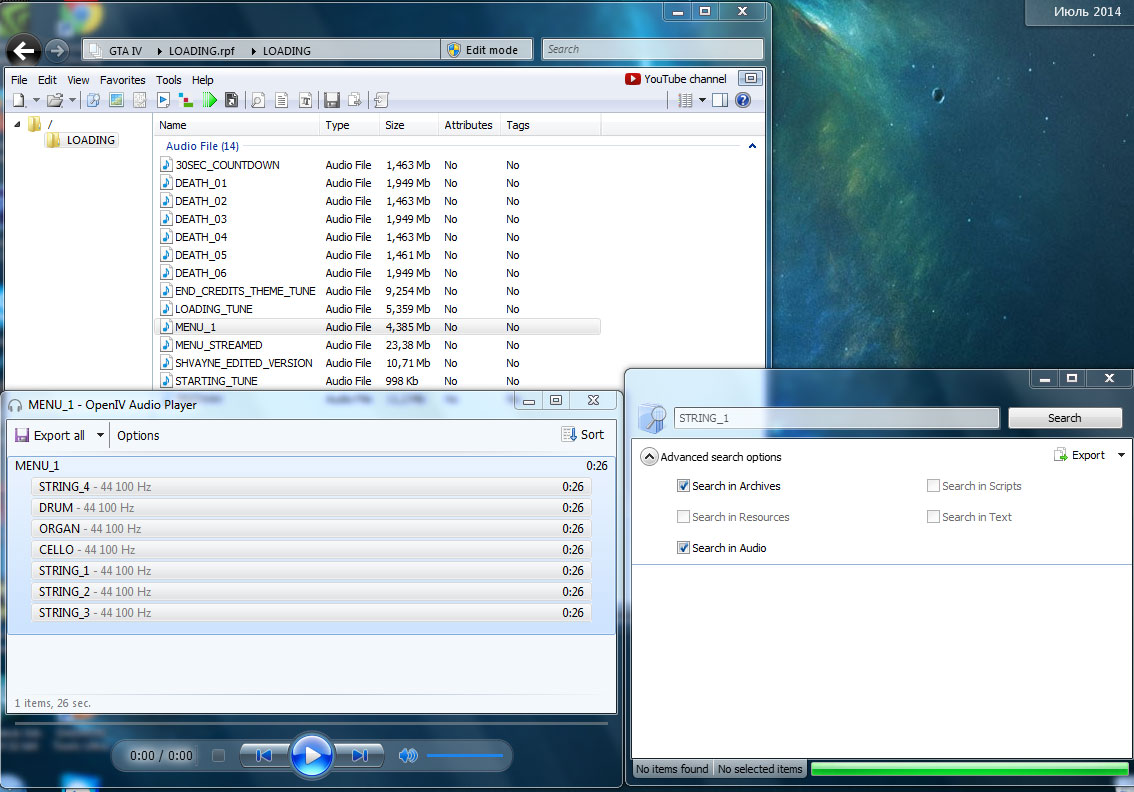Screen dimensions: 1134x792
Task: Collapse the root folder tree node
Action: point(18,124)
